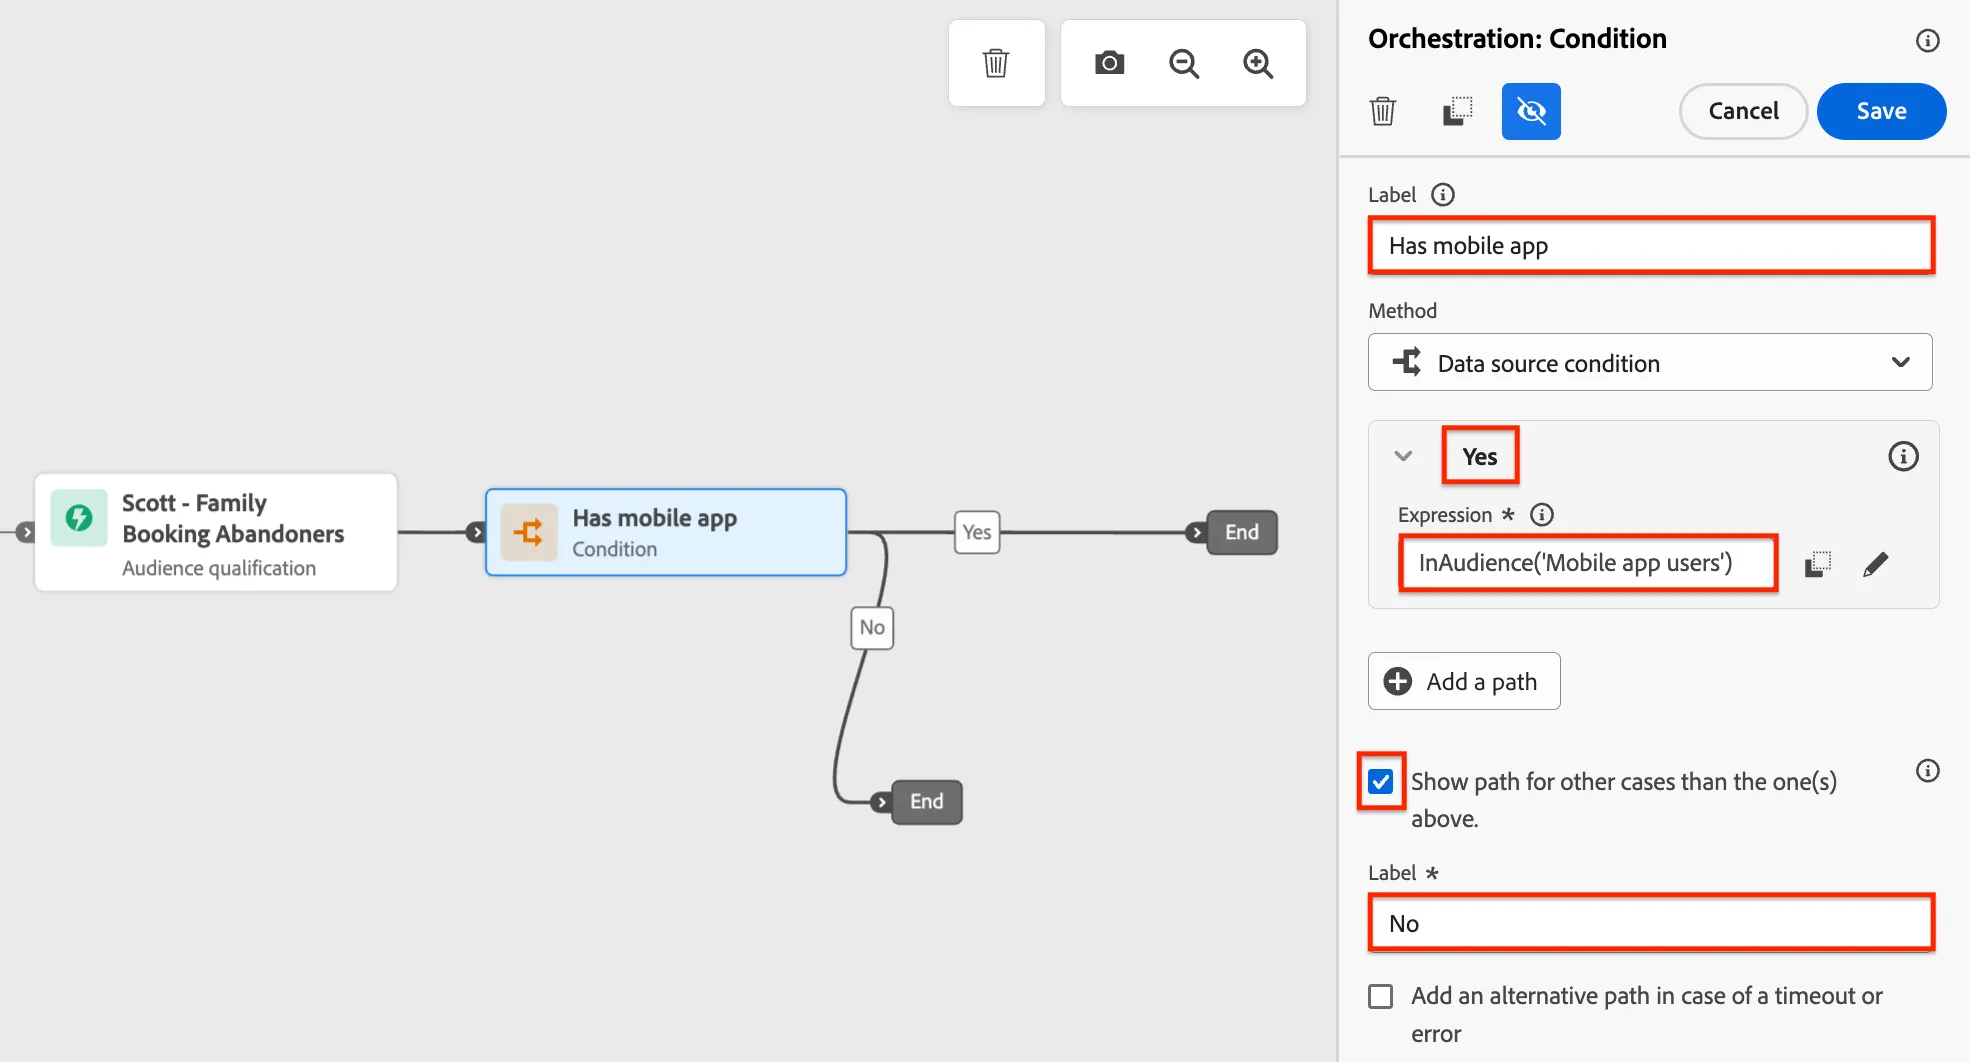
Task: Enable alternative path for timeout or error
Action: coord(1380,996)
